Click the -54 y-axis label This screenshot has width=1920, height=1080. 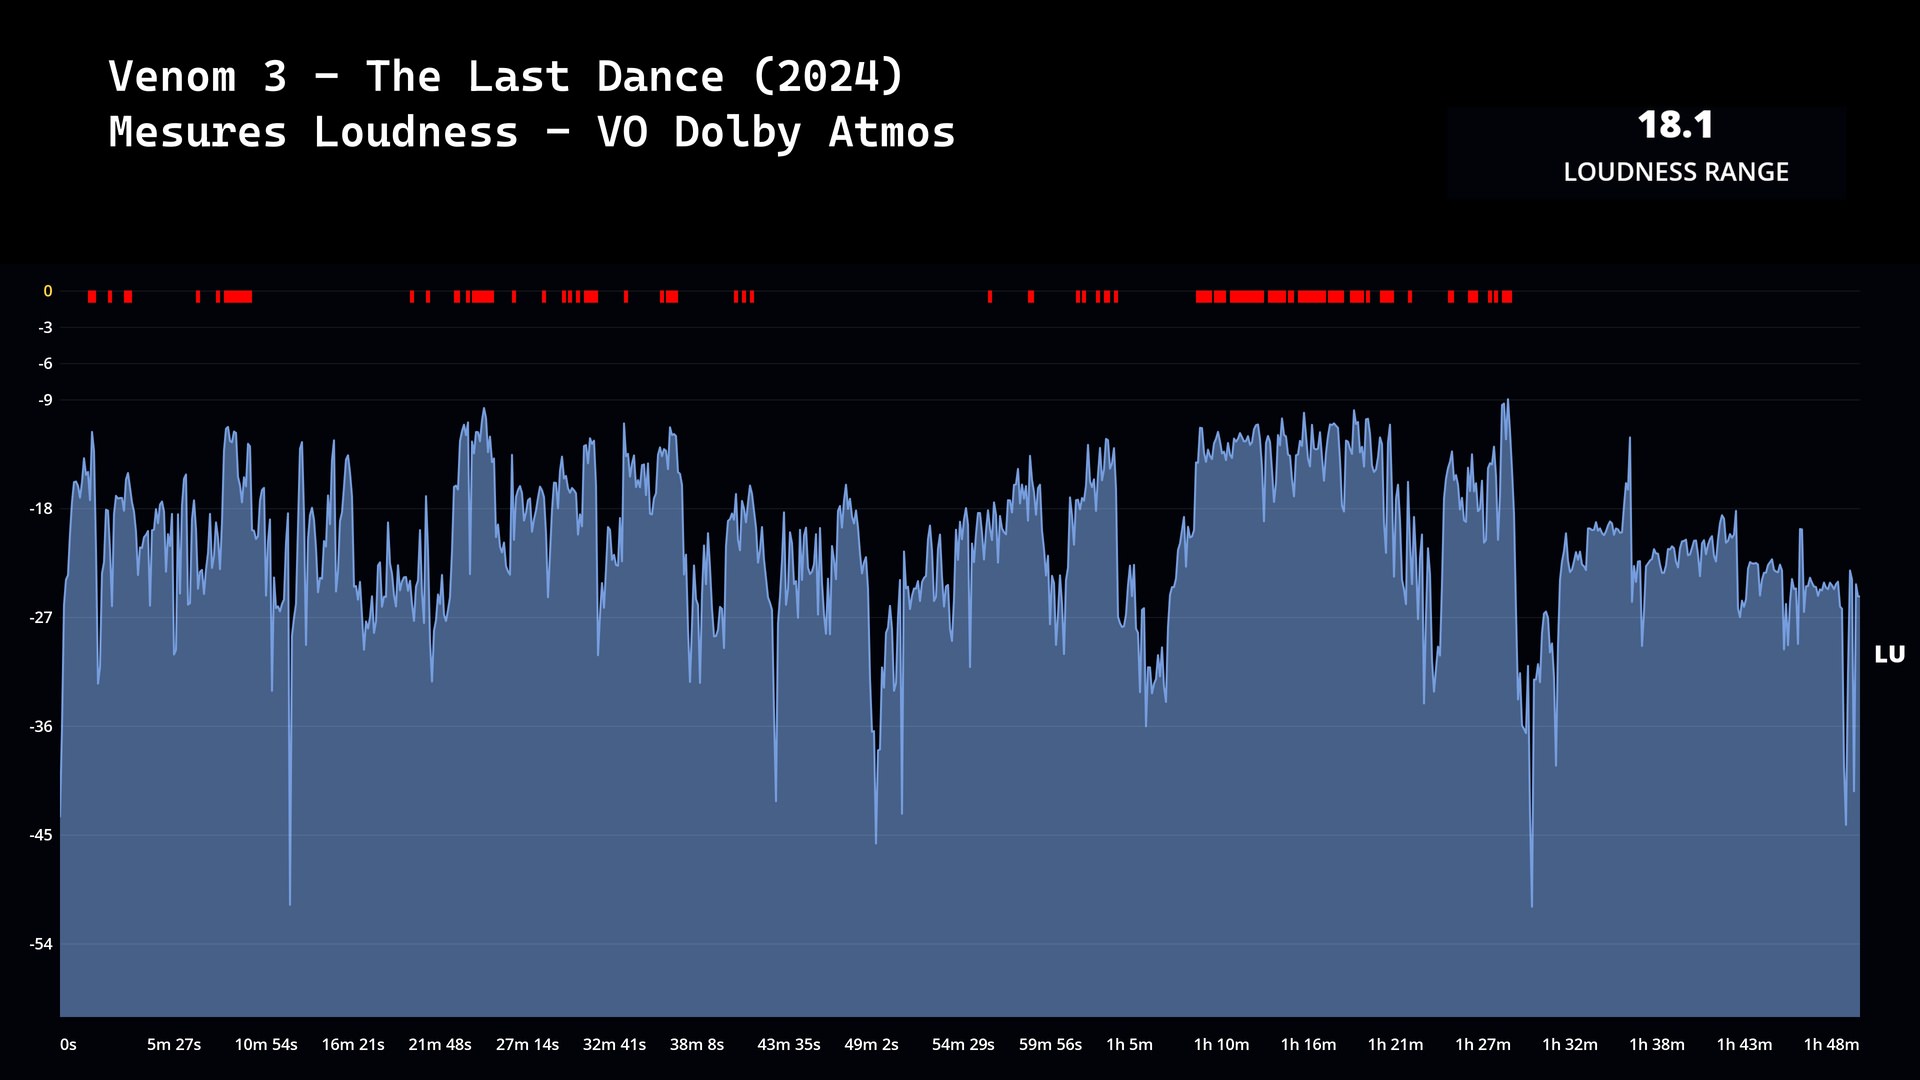coord(42,944)
